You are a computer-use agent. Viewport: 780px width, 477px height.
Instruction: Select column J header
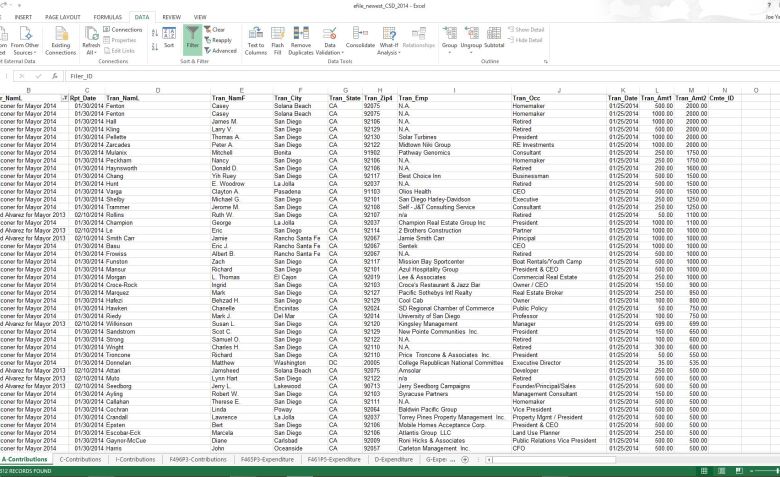click(x=559, y=91)
